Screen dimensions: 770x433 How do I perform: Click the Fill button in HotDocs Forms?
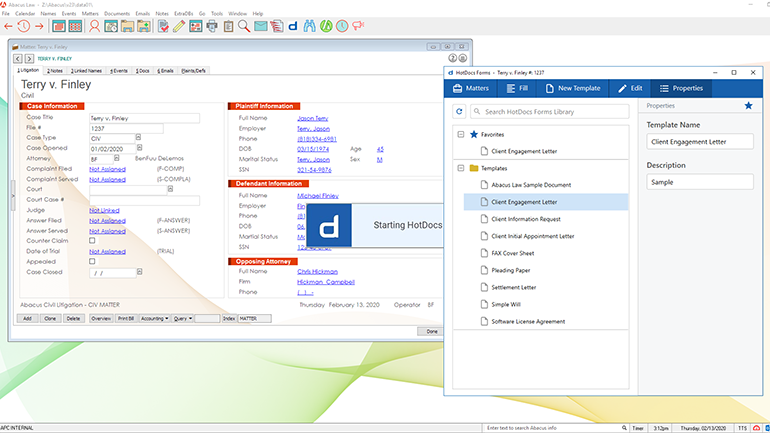pyautogui.click(x=517, y=88)
